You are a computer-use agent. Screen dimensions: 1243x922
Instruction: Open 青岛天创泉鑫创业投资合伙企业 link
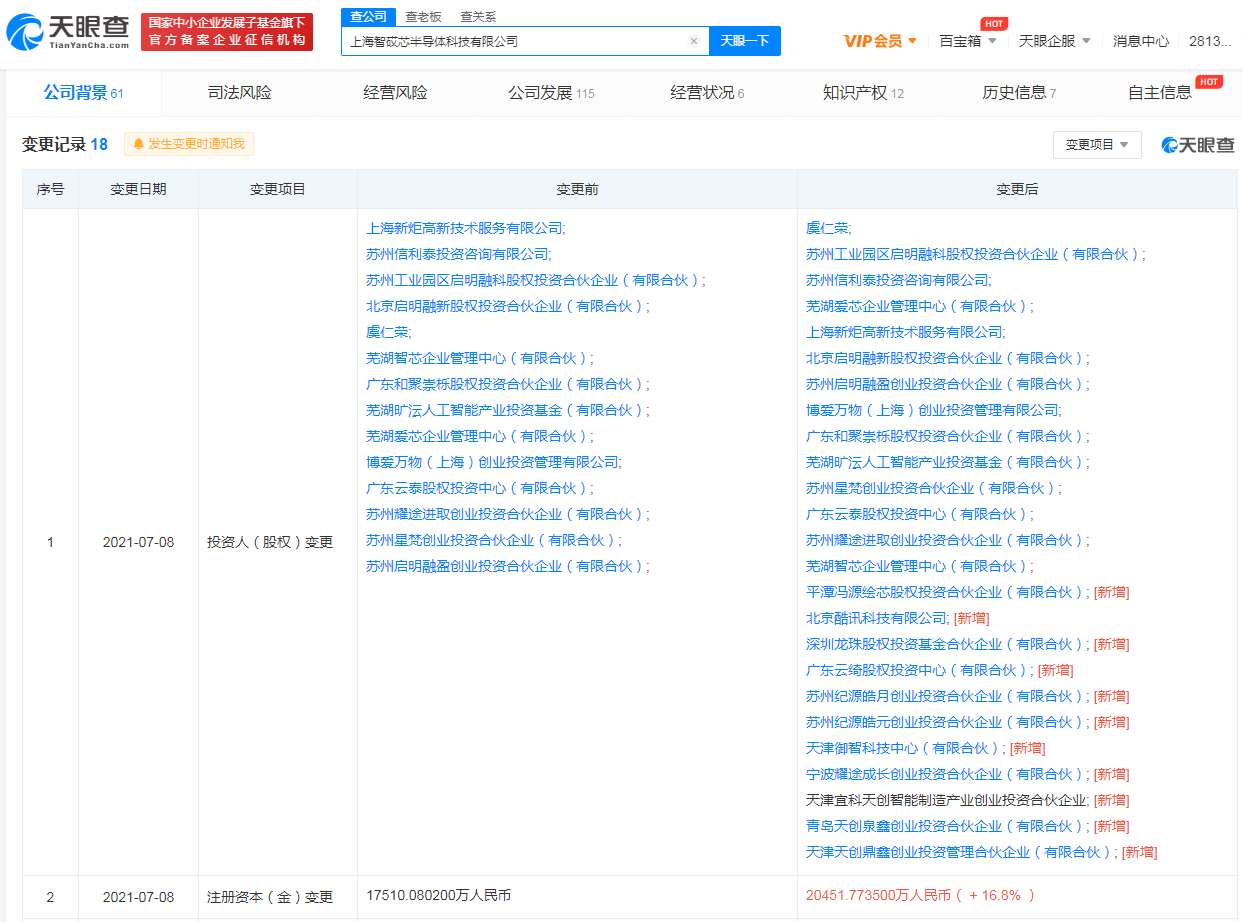click(947, 826)
